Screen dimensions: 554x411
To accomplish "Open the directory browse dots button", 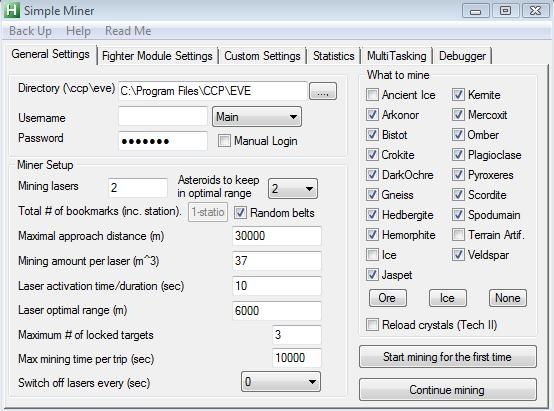I will coord(323,91).
